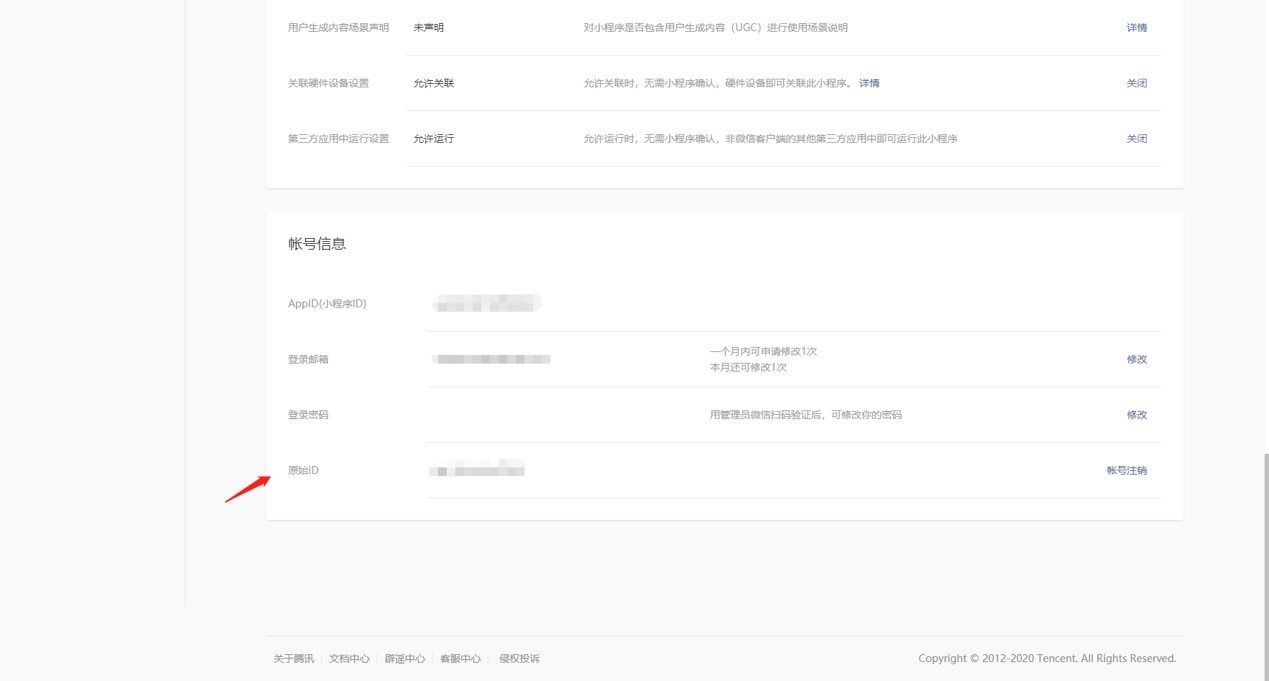
Task: Go to 文档中心 in the footer
Action: click(x=349, y=659)
